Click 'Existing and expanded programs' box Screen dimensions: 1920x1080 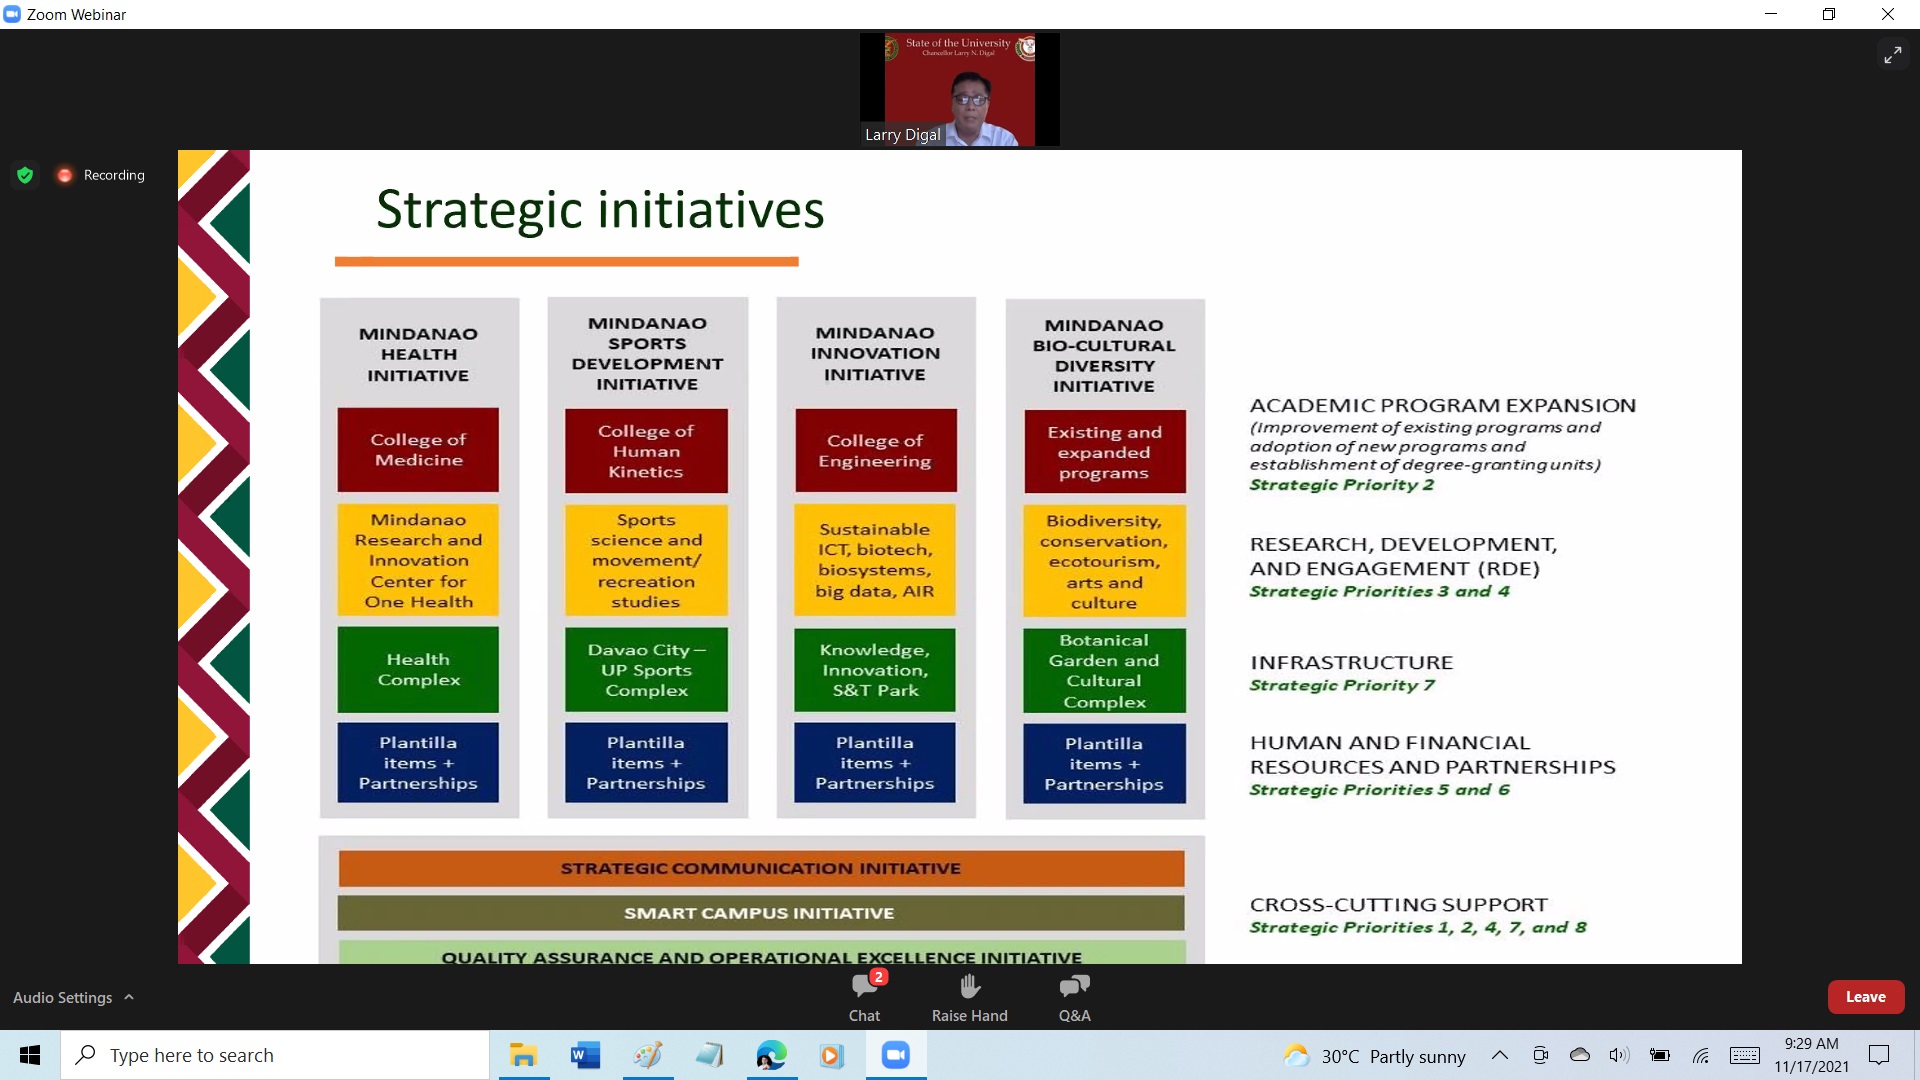point(1104,452)
